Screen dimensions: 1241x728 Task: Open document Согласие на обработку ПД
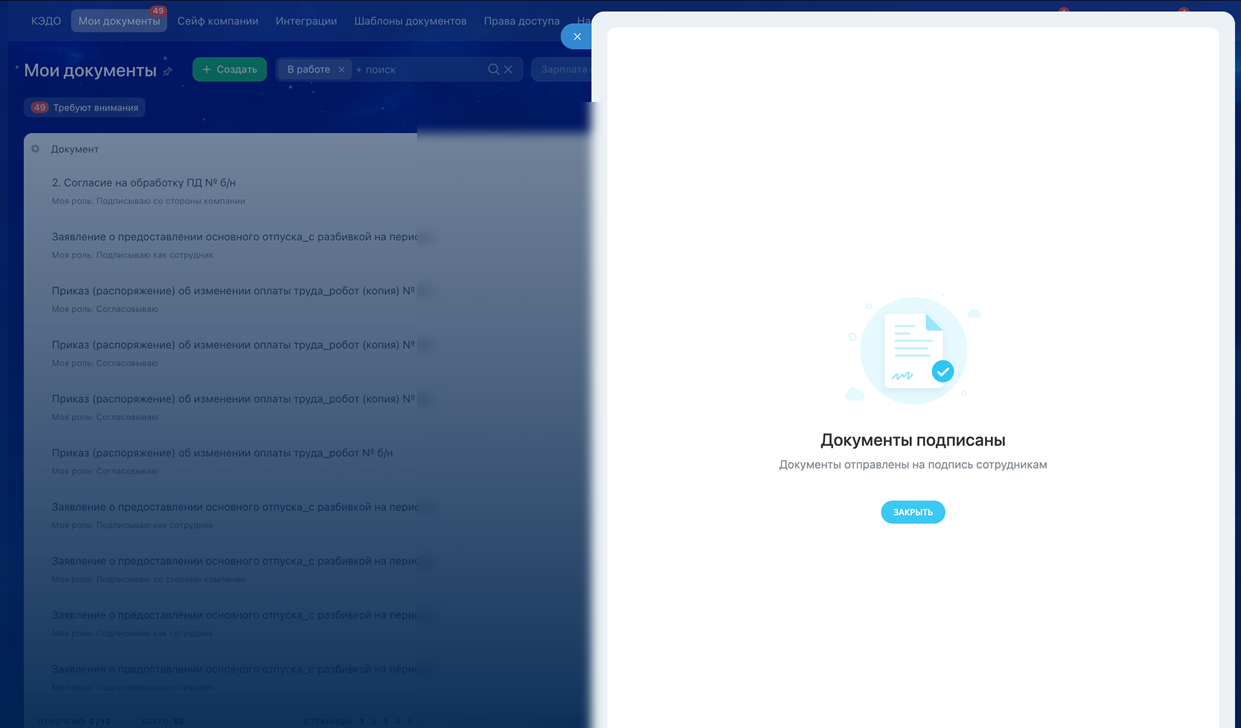[144, 183]
